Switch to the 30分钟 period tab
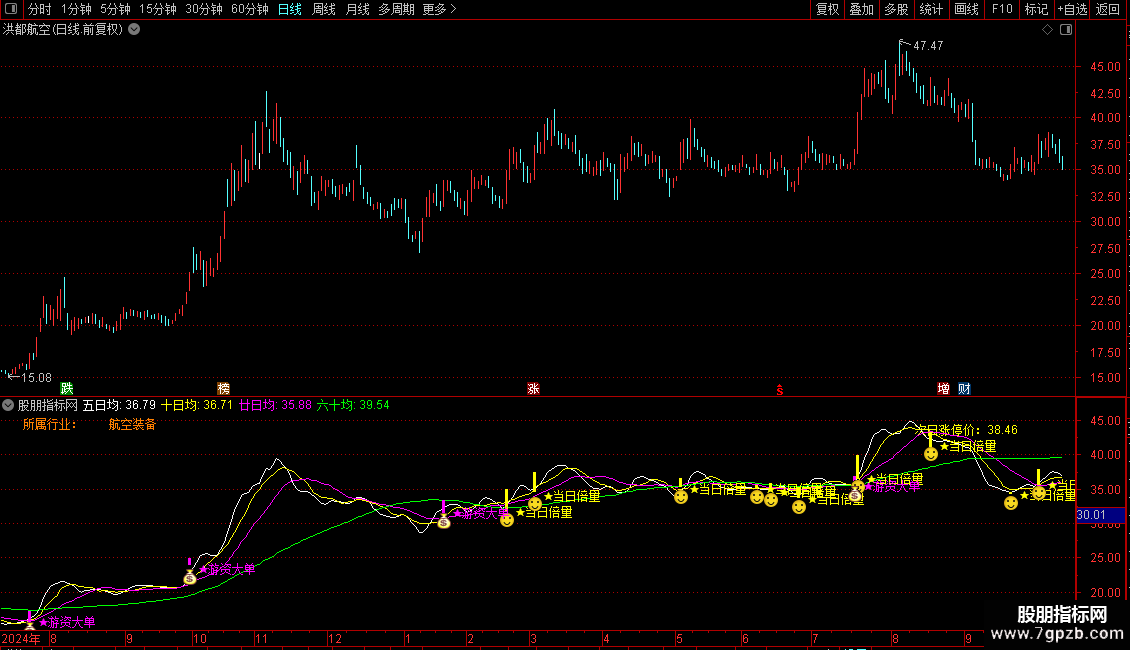Screen dimensions: 1130x650 click(x=203, y=9)
